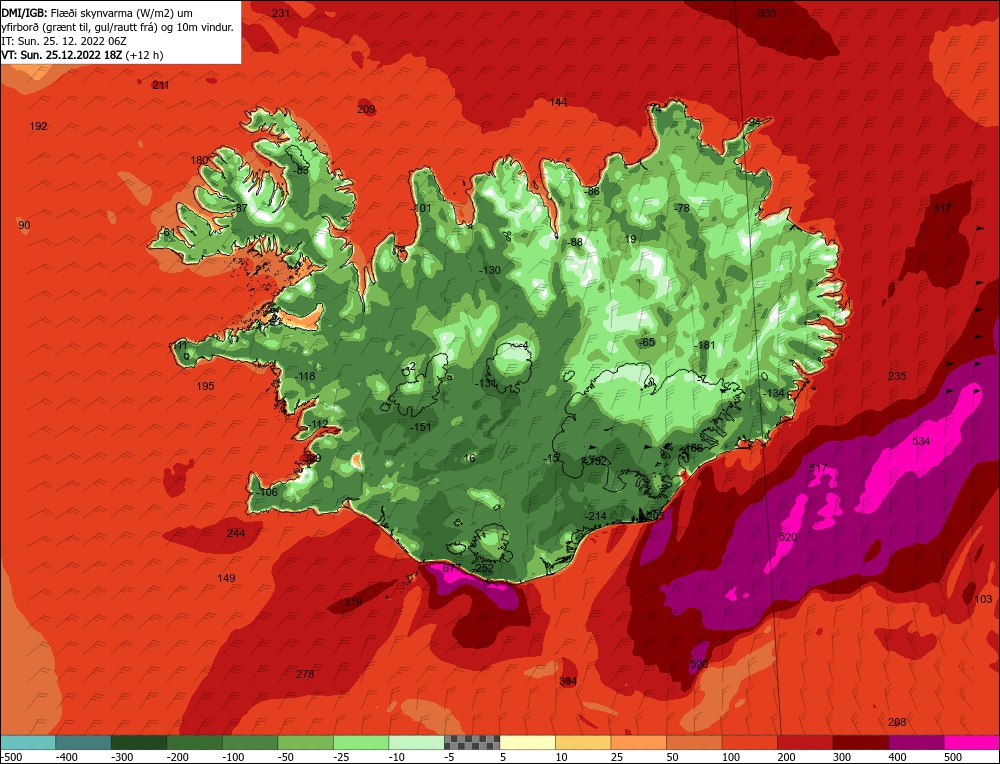1000x764 pixels.
Task: Click the map value 235
Action: click(897, 376)
